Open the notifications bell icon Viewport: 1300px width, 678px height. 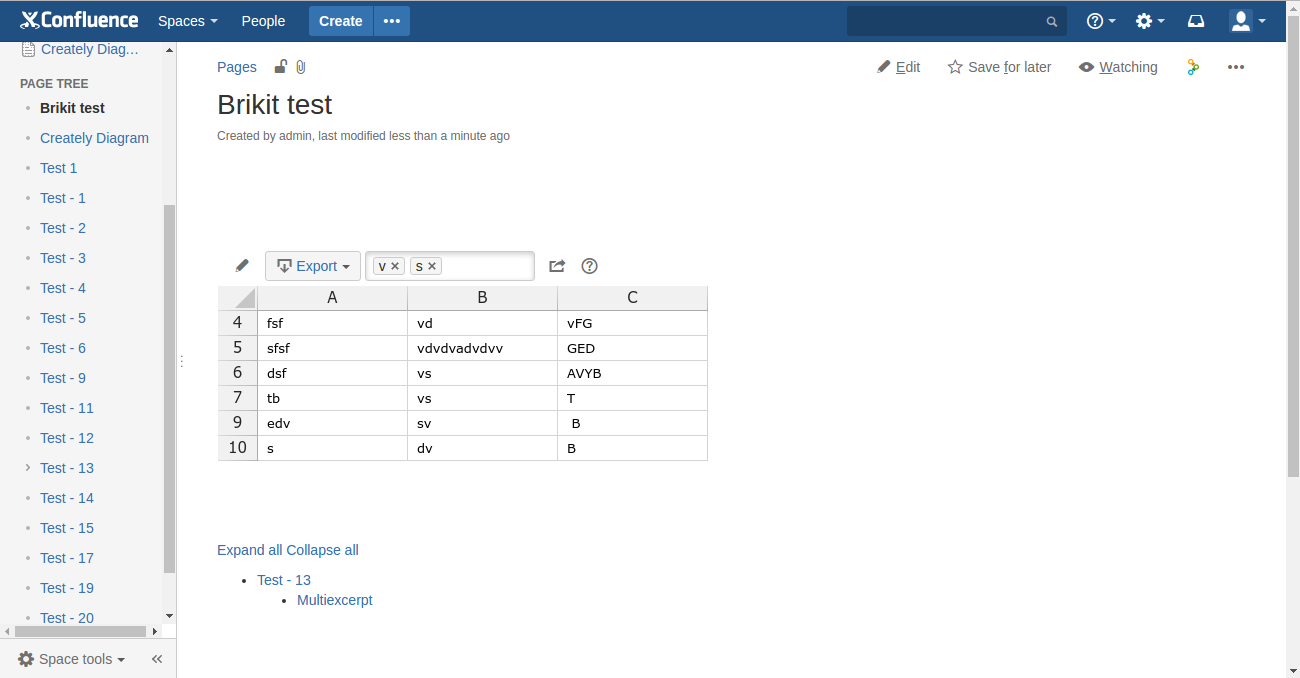(1195, 20)
